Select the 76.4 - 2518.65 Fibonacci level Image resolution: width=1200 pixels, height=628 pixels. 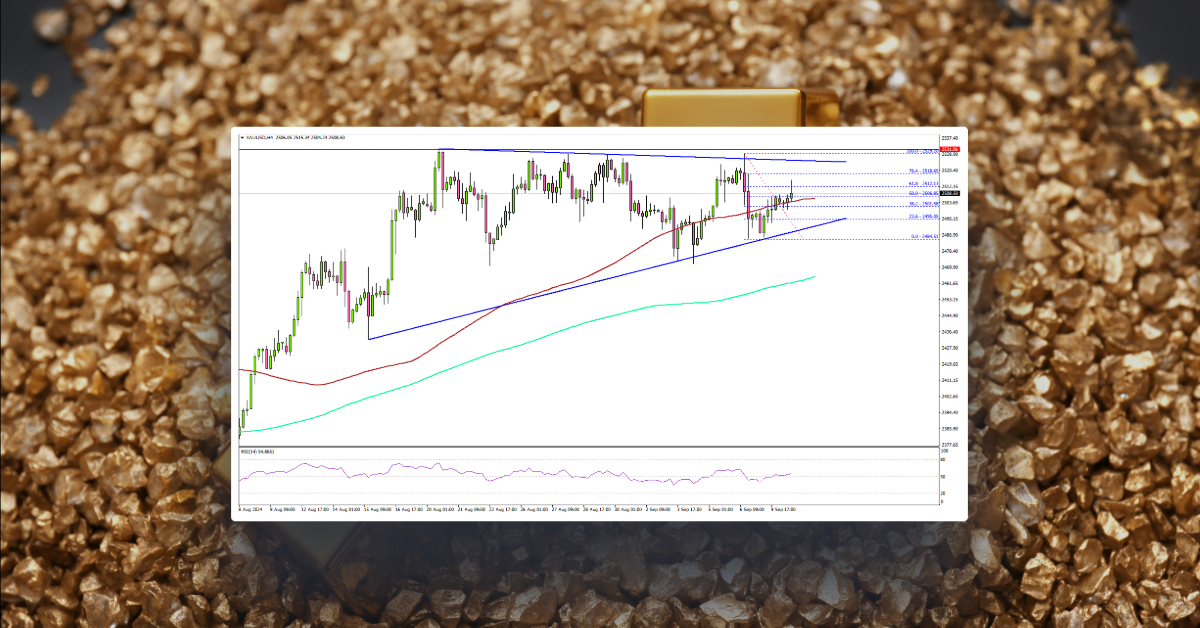[922, 170]
